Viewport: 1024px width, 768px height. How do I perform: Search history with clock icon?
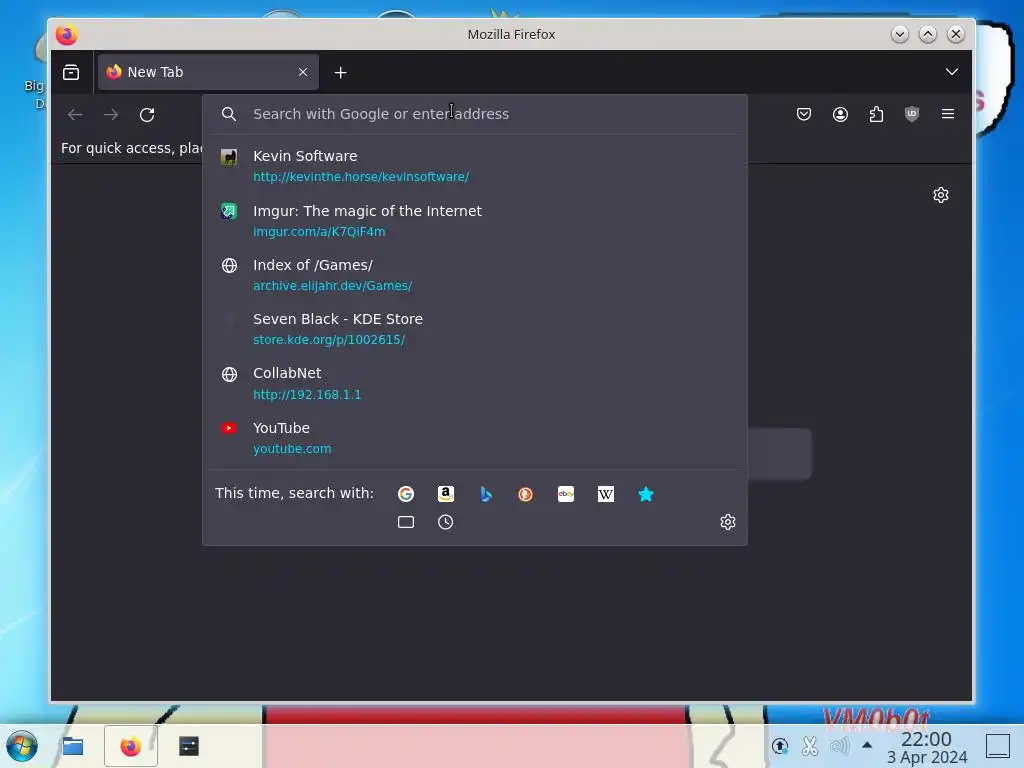pos(445,522)
